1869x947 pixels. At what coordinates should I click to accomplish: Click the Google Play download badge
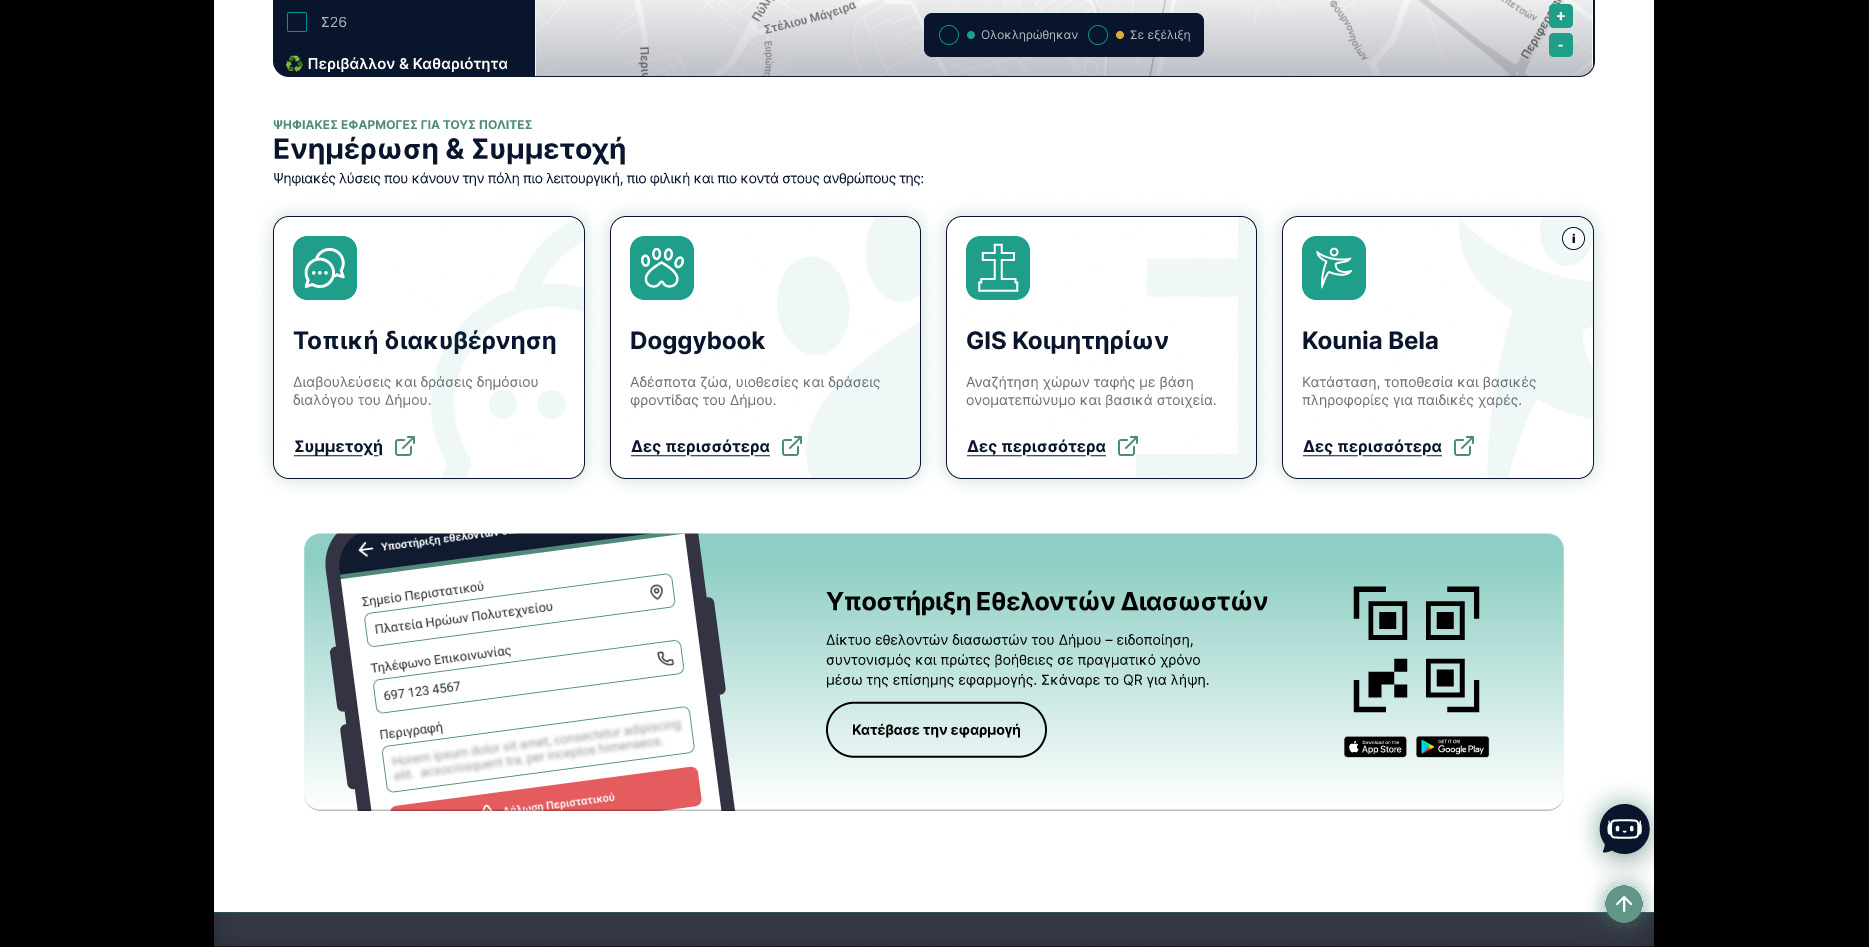[1452, 747]
